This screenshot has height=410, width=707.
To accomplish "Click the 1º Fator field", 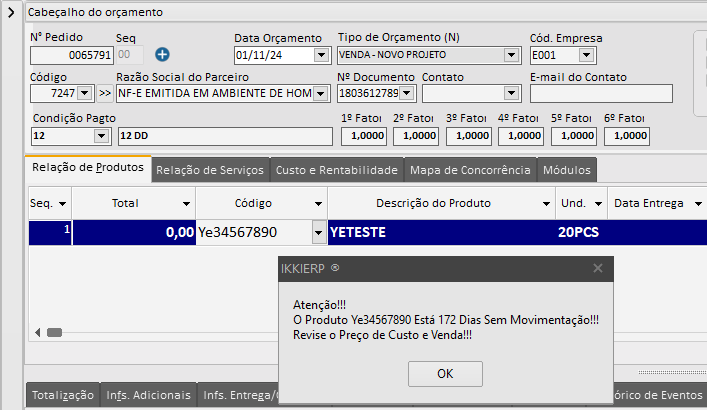I will (364, 136).
